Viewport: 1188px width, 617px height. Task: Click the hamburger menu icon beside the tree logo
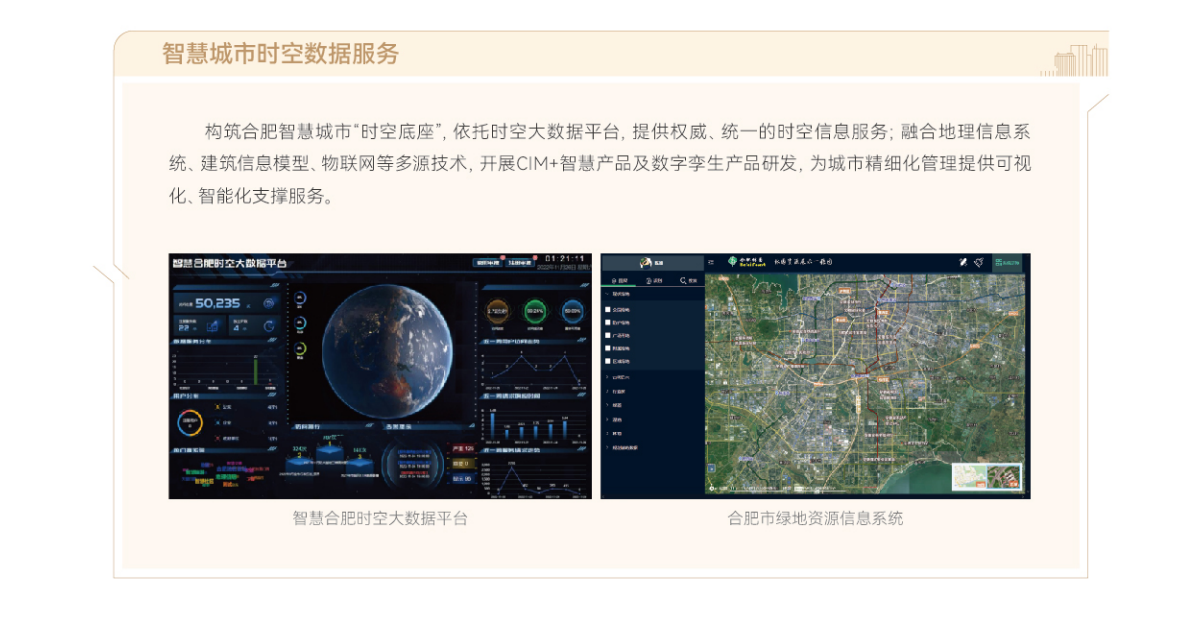711,262
